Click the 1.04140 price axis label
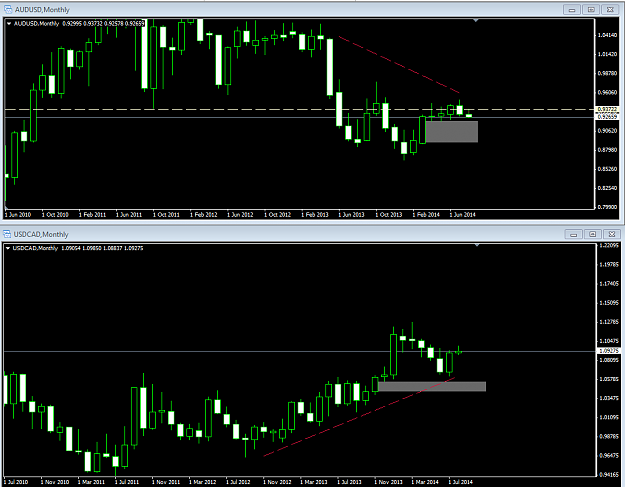The width and height of the screenshot is (625, 487). pos(607,35)
